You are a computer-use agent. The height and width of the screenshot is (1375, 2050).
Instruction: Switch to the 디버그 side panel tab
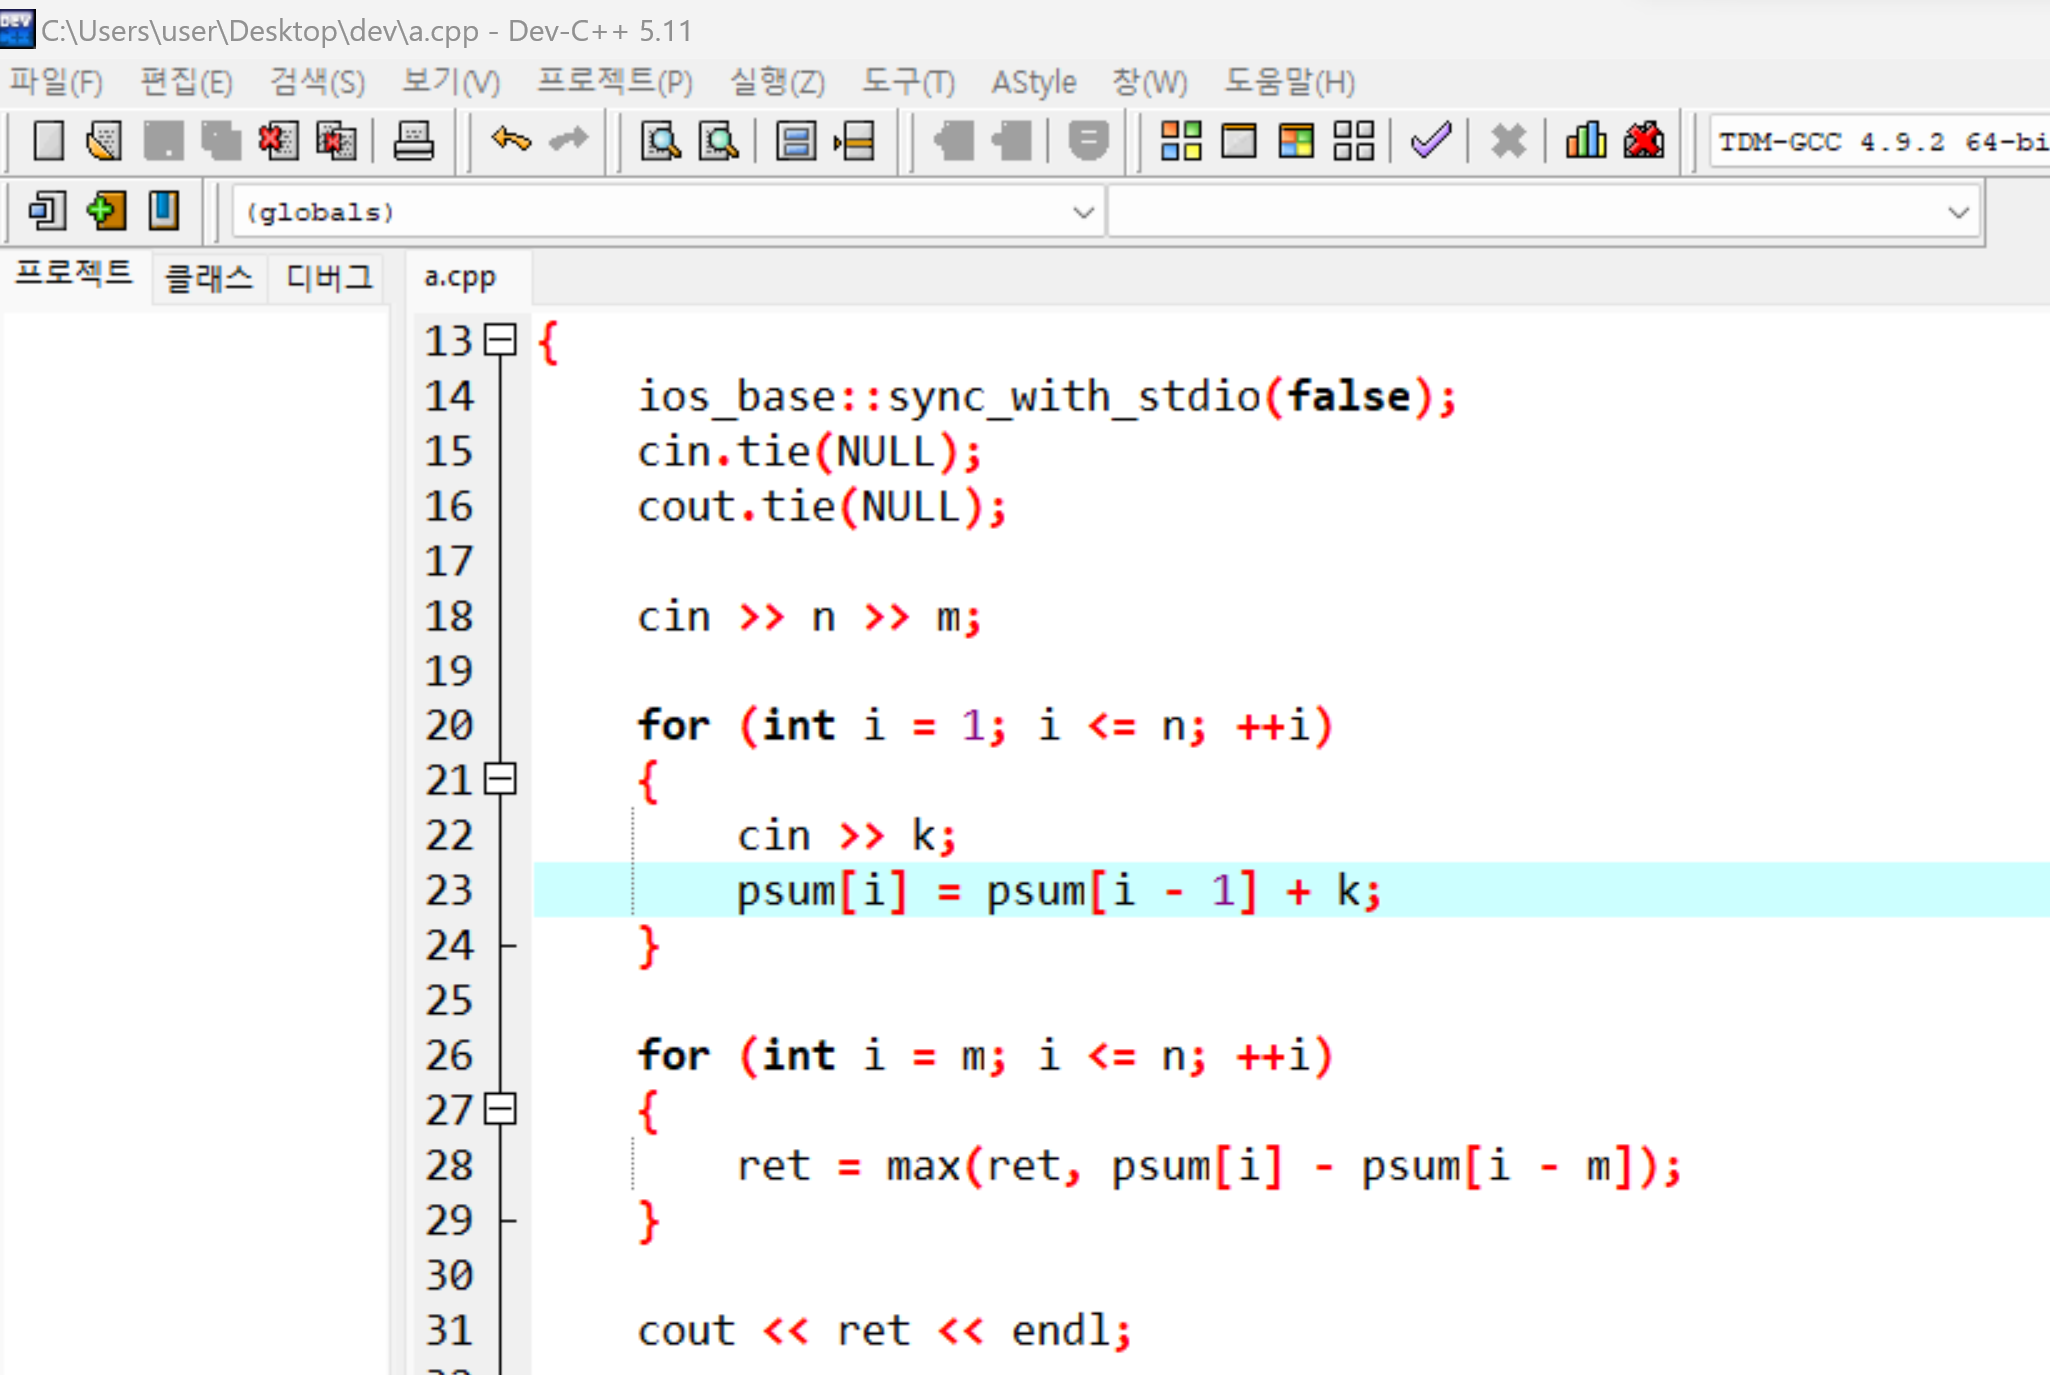coord(329,277)
